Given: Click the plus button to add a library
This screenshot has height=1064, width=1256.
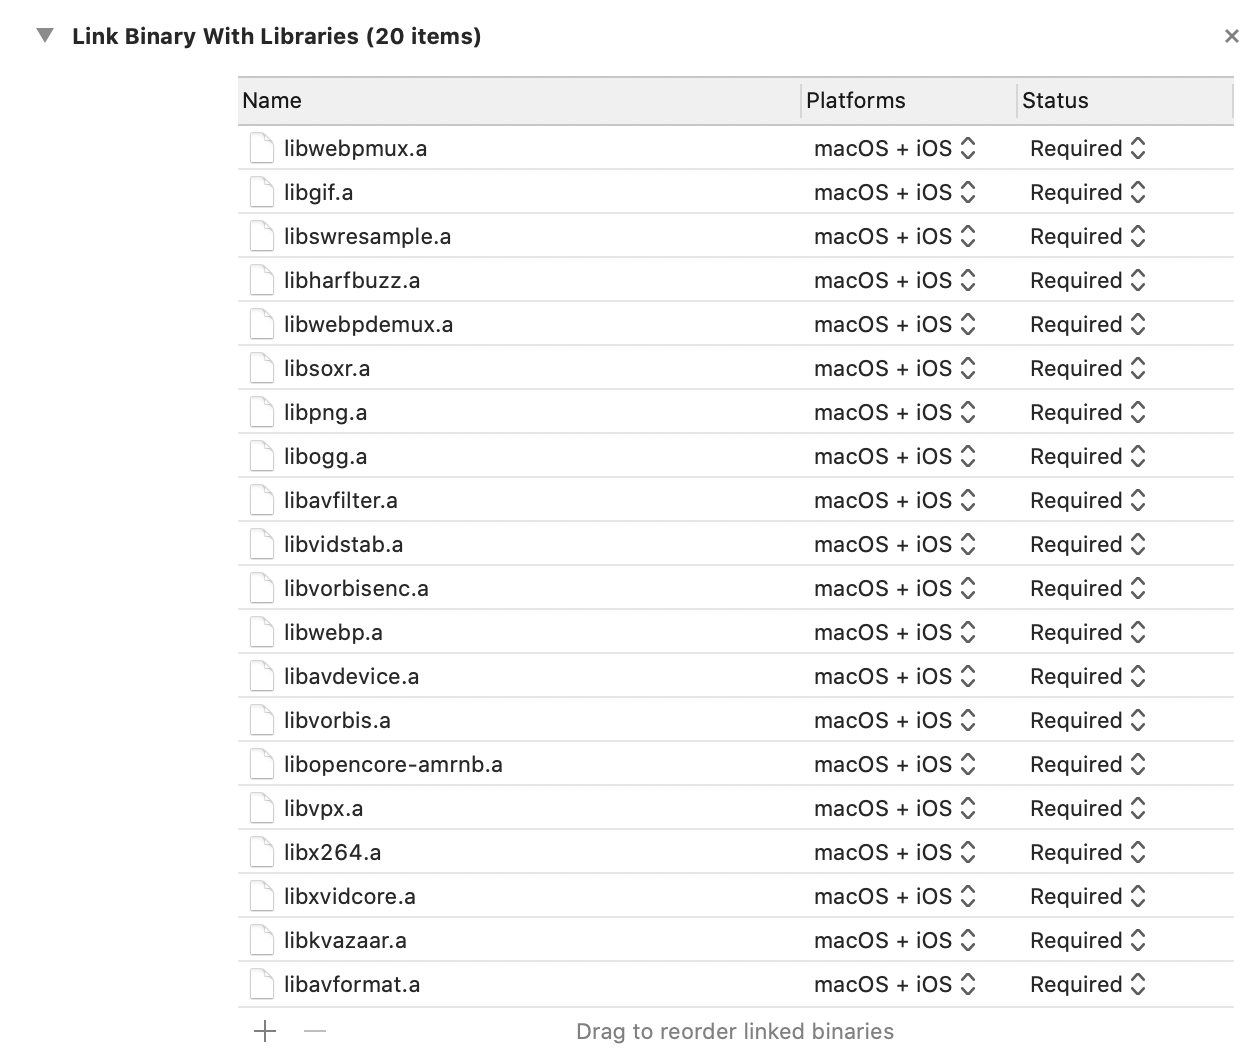Looking at the screenshot, I should point(265,1031).
